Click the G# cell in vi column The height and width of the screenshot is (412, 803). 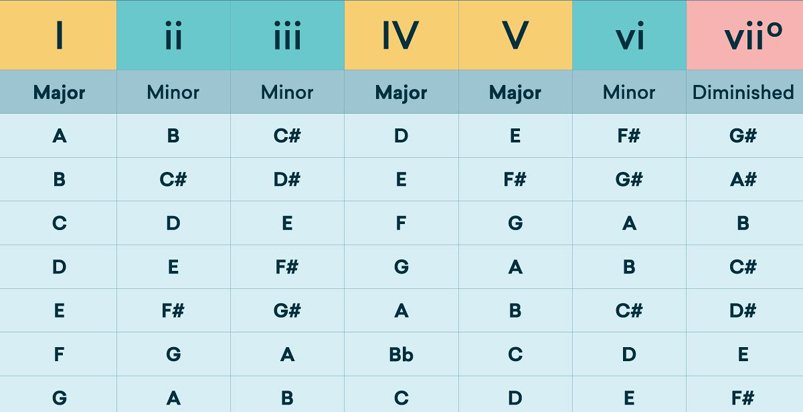pyautogui.click(x=629, y=179)
